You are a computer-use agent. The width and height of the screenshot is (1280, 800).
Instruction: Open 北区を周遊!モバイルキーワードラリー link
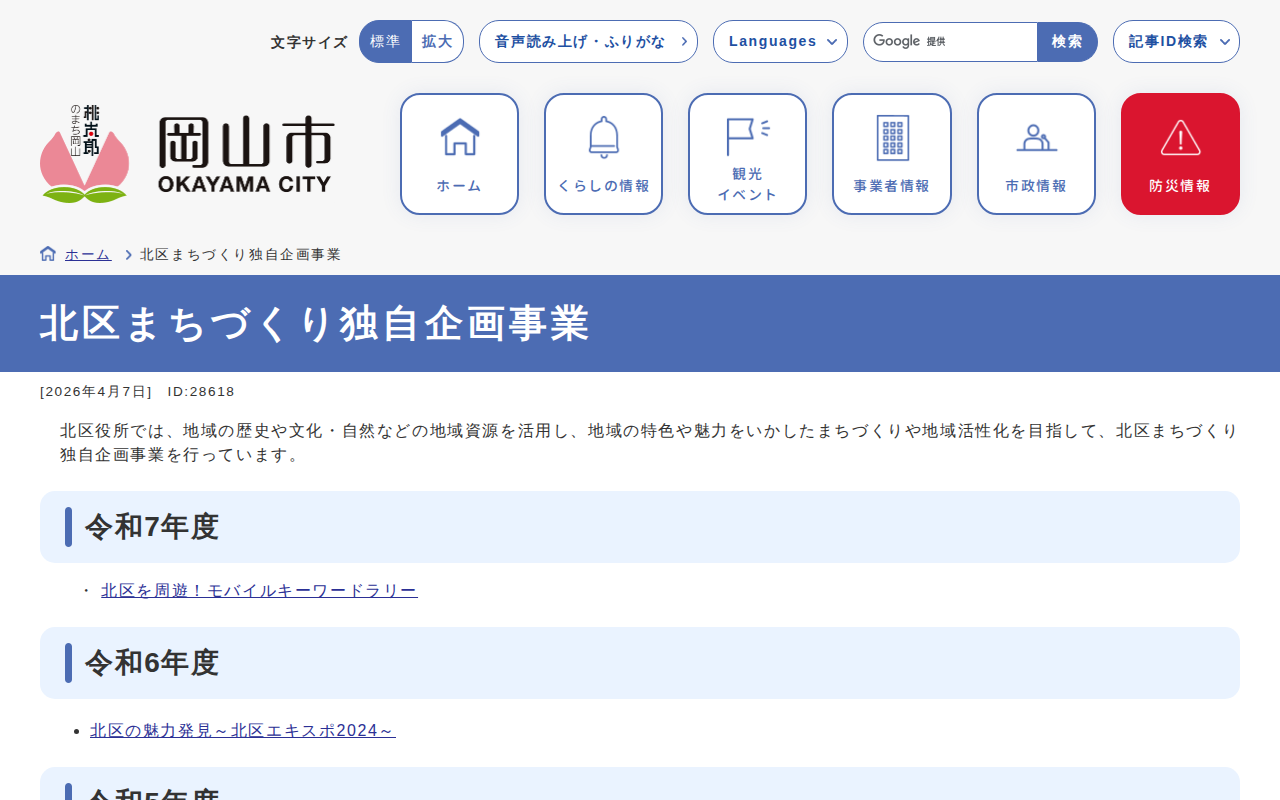click(259, 591)
